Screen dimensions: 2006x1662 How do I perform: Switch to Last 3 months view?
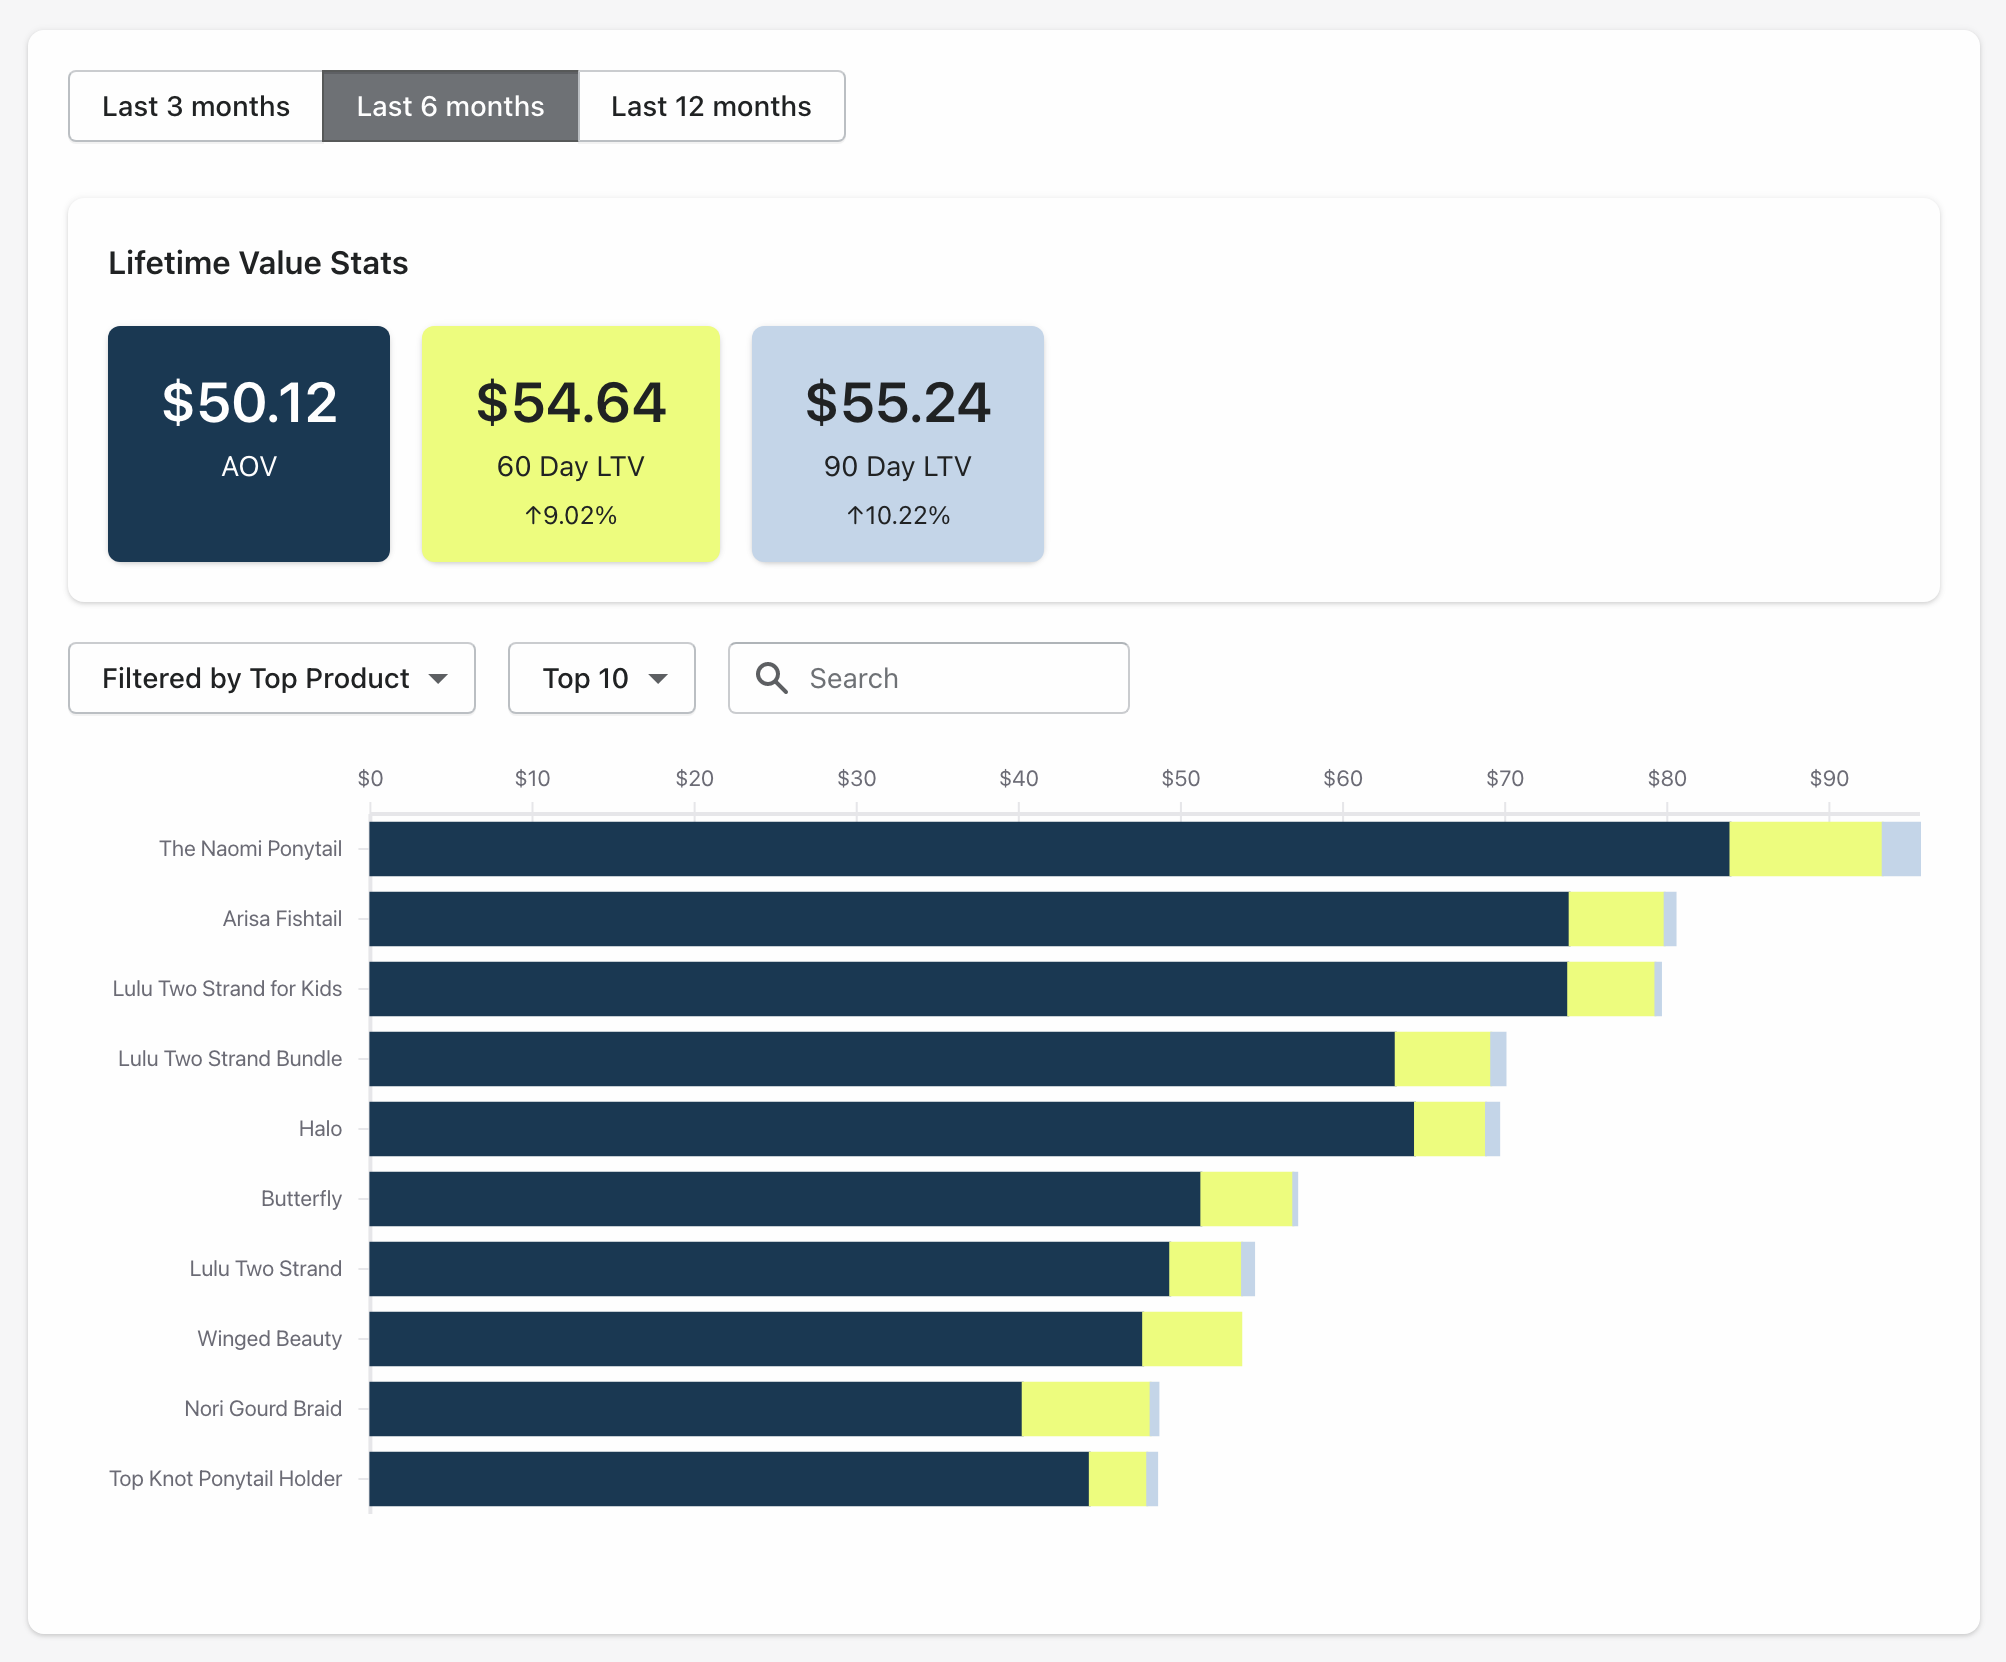(195, 105)
